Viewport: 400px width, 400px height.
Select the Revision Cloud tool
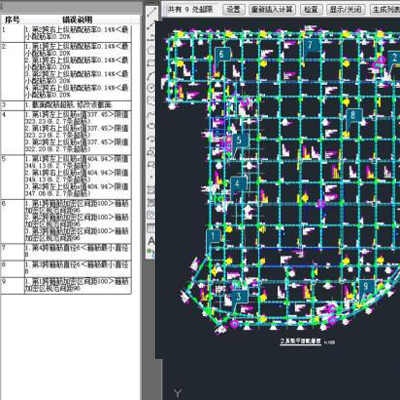(151, 100)
